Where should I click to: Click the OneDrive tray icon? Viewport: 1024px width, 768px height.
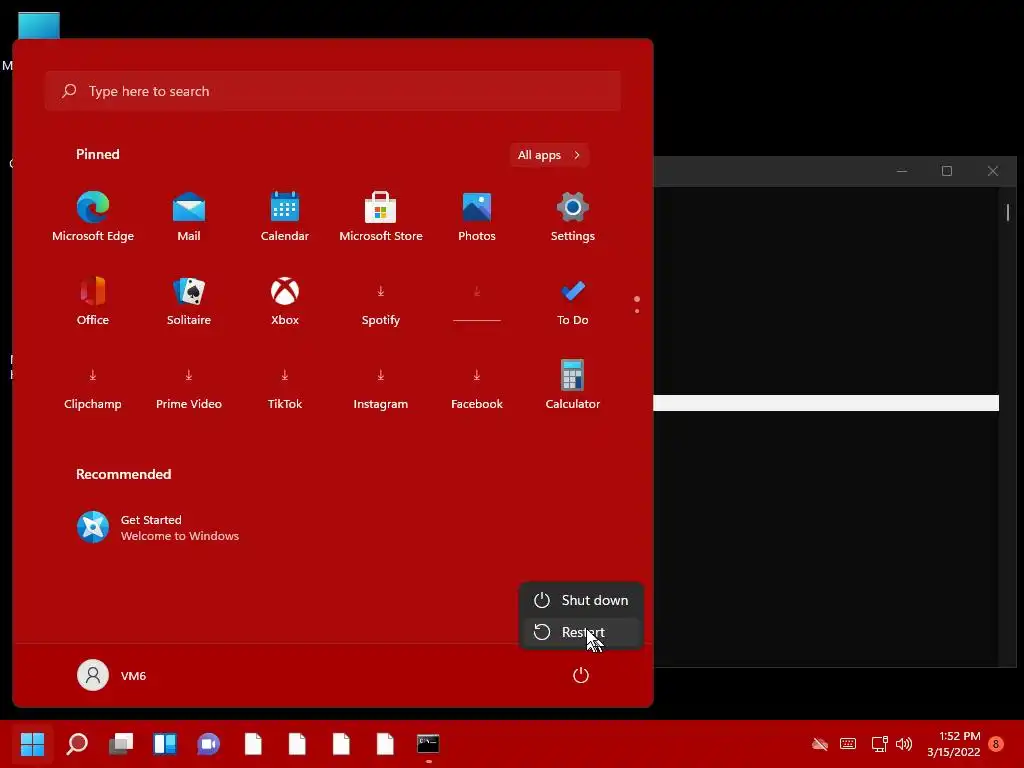820,744
